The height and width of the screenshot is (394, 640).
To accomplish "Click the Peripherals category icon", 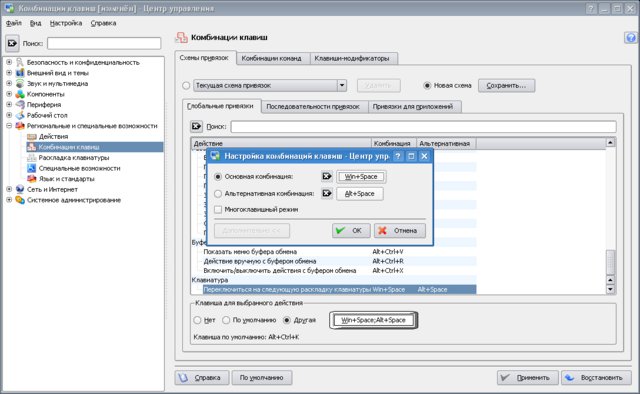I will point(20,105).
